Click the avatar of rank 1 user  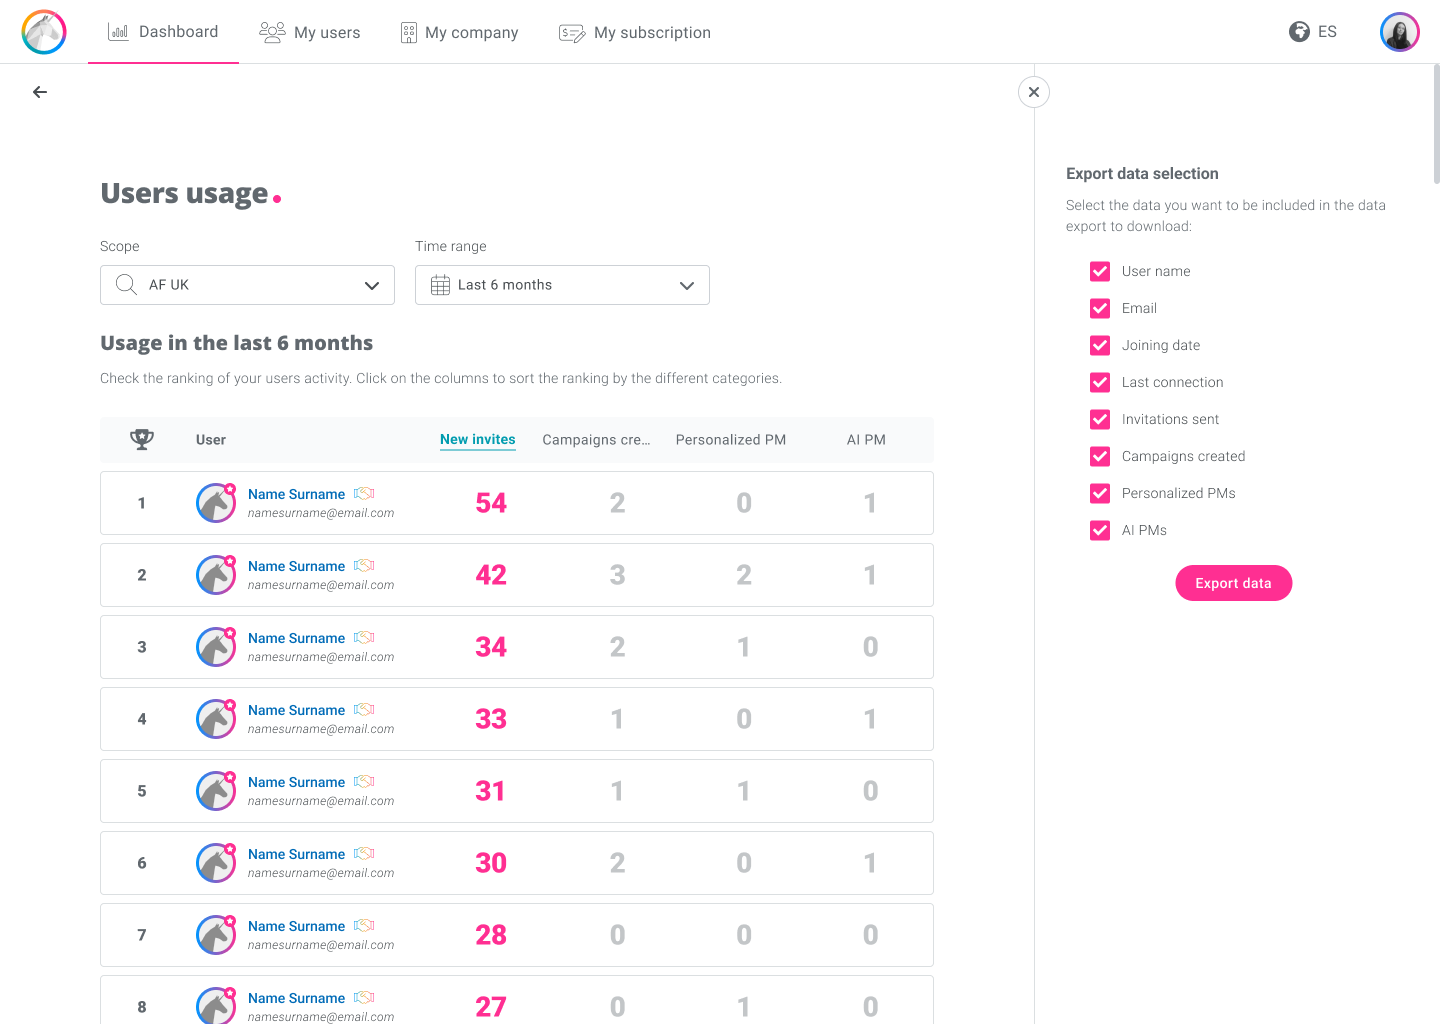[216, 503]
